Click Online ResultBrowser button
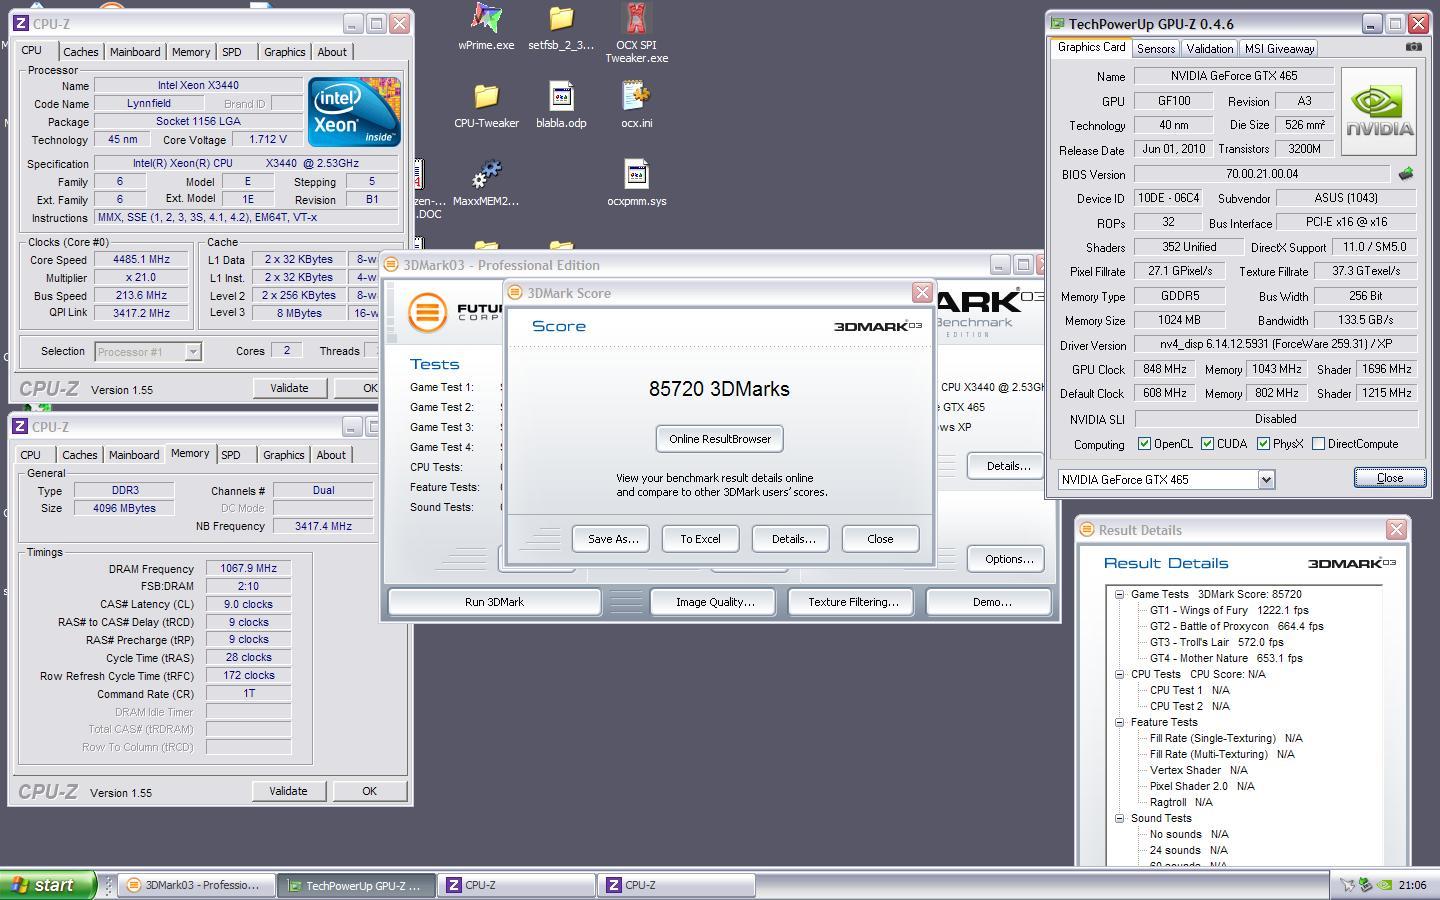This screenshot has height=900, width=1440. [x=720, y=439]
